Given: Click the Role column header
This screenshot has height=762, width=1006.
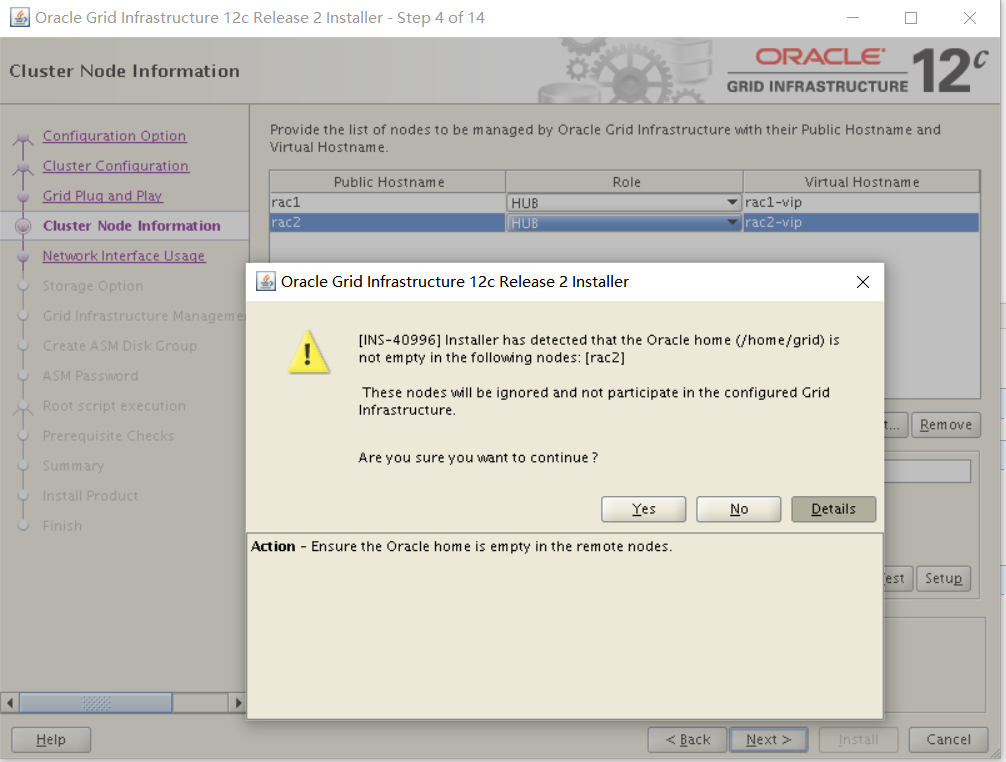Looking at the screenshot, I should pos(625,182).
